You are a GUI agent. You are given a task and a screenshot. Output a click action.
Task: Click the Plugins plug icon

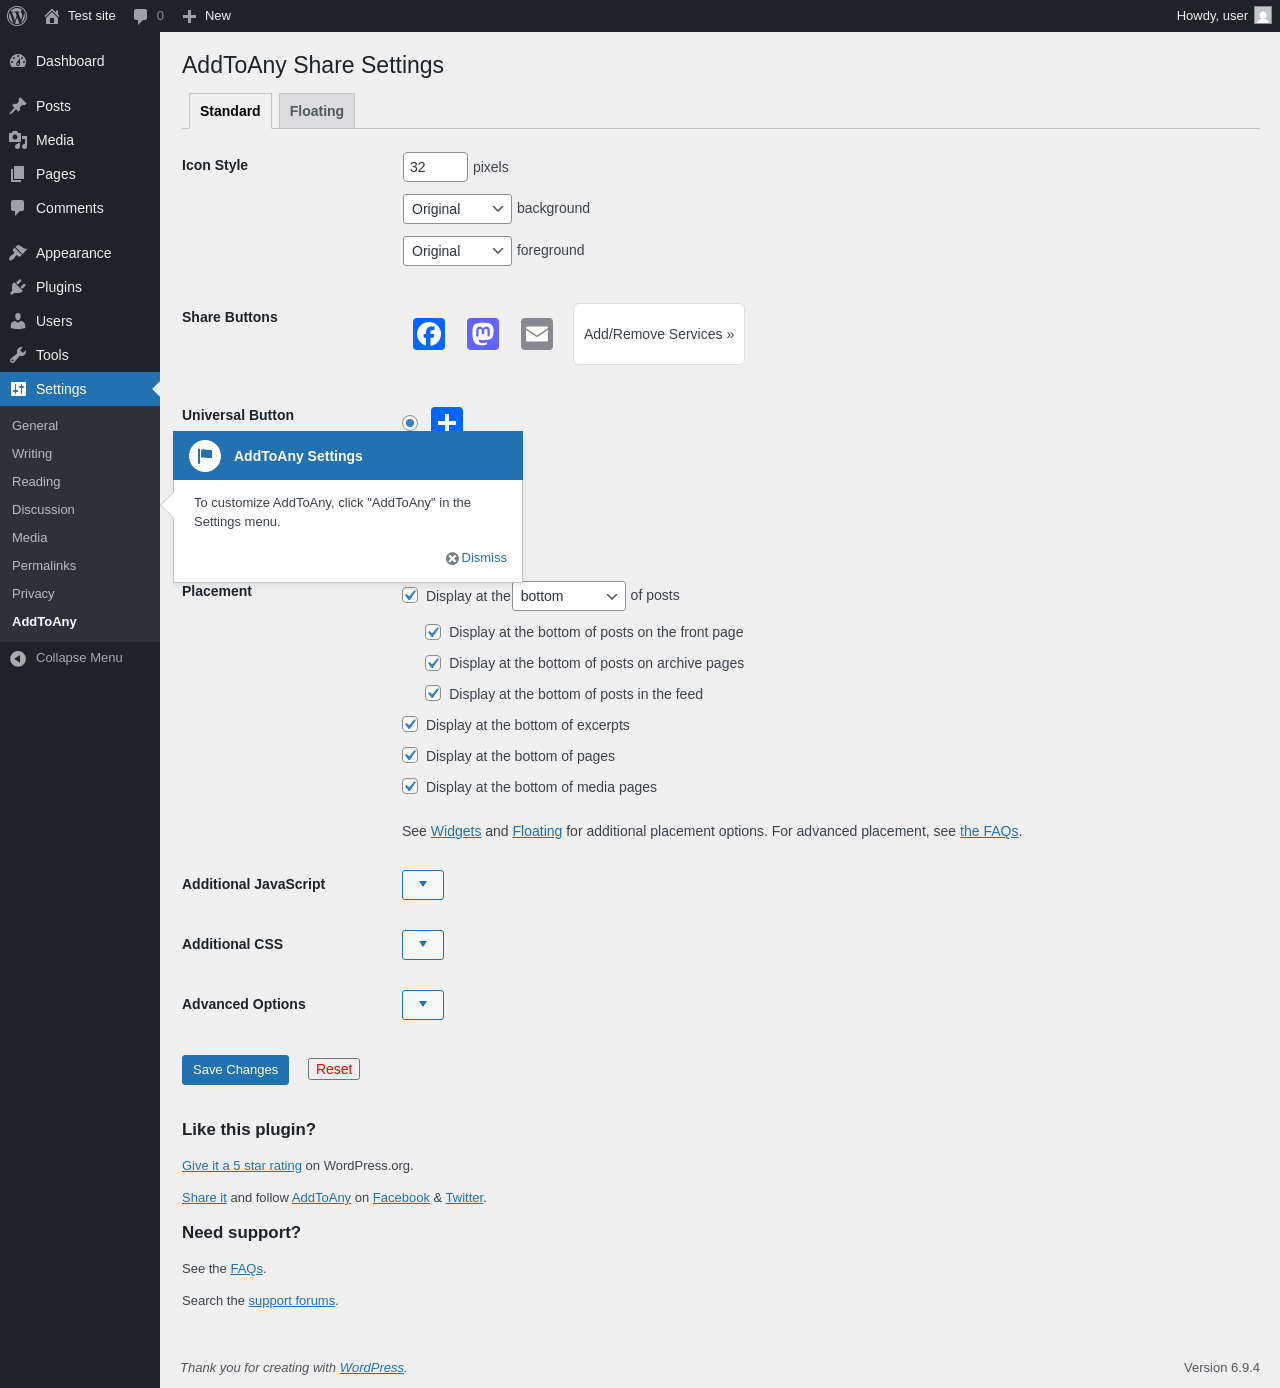point(18,287)
